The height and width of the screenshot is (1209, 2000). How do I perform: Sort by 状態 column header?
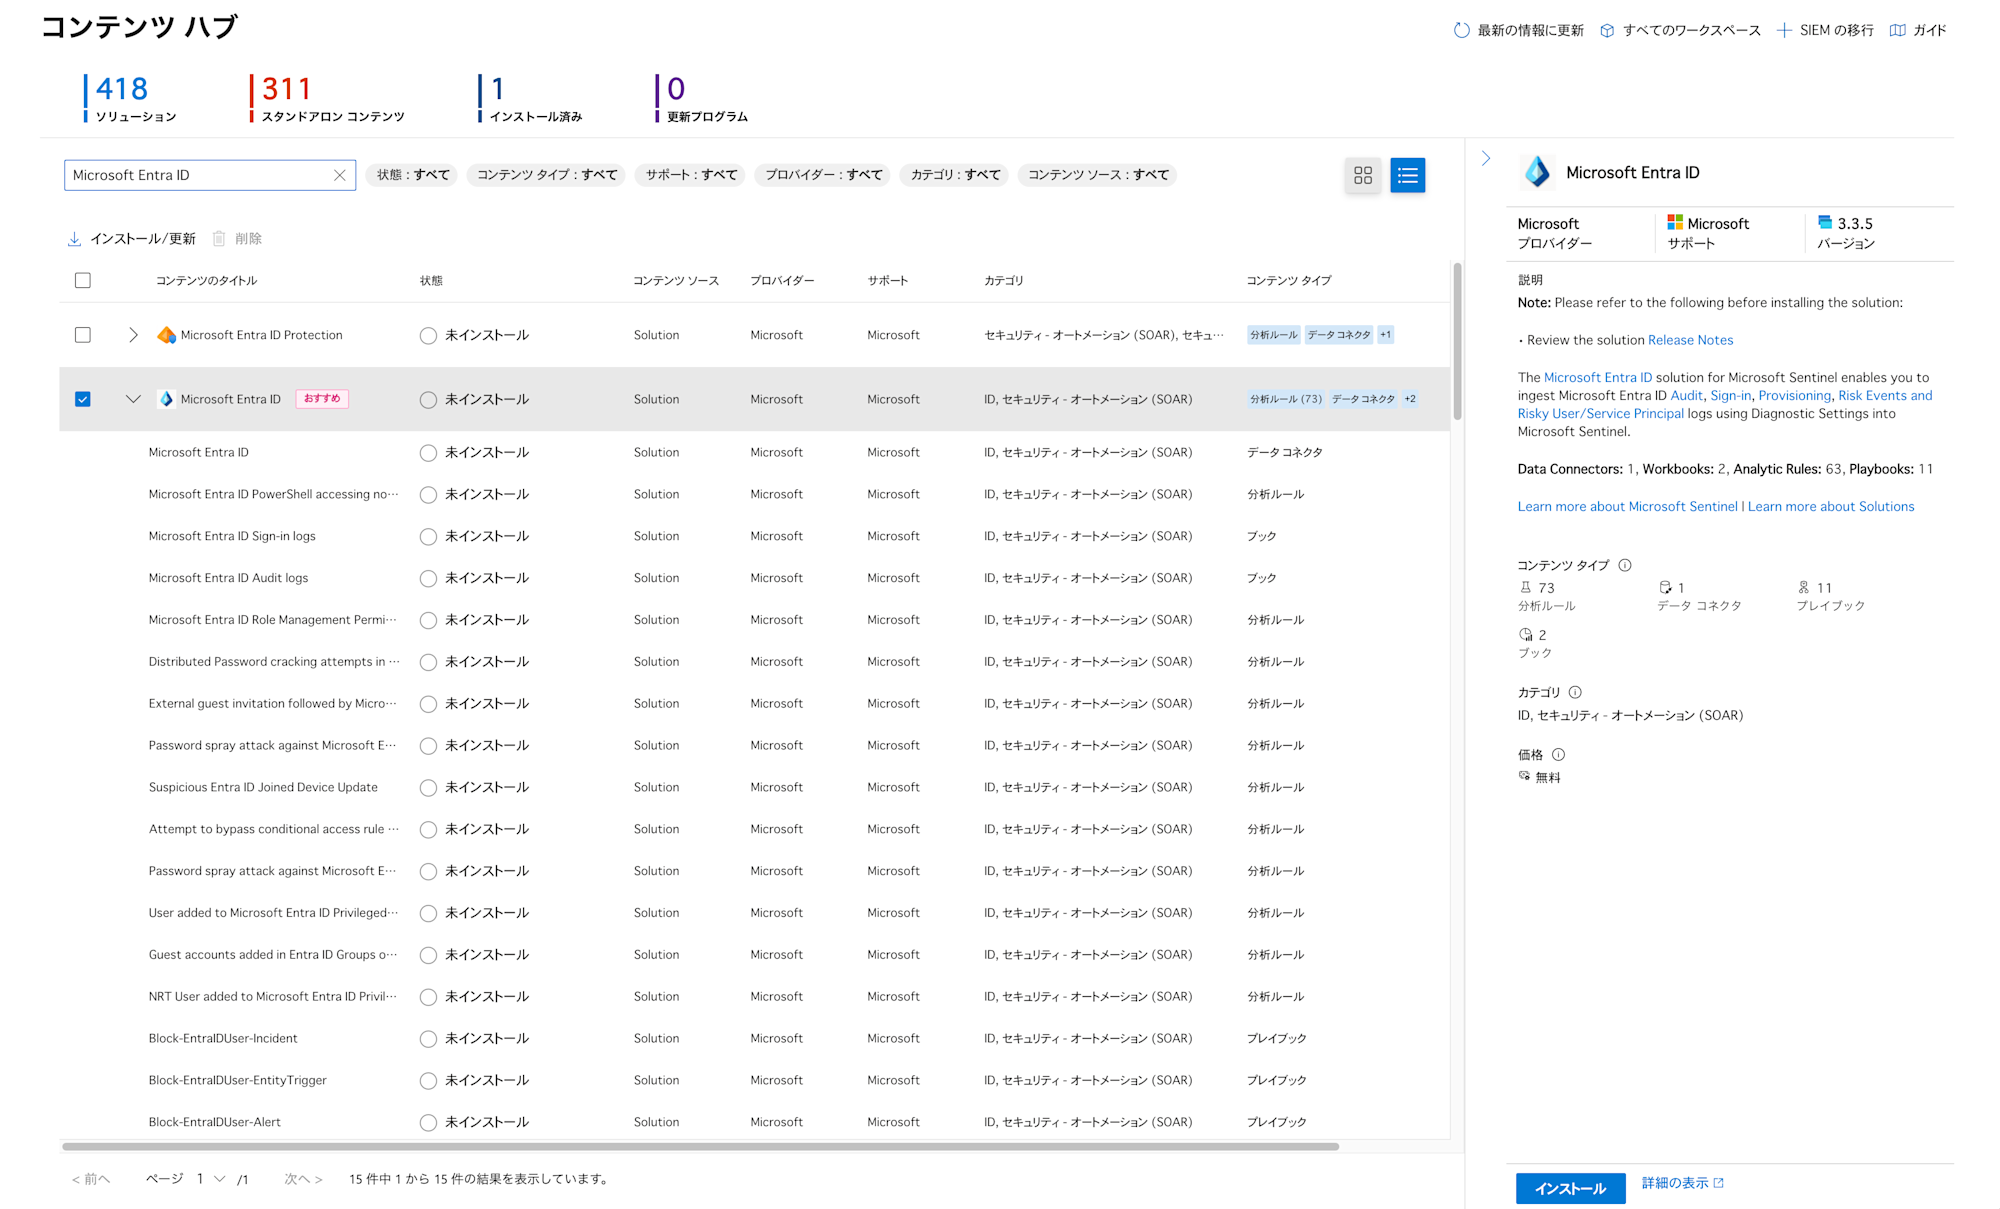point(431,281)
